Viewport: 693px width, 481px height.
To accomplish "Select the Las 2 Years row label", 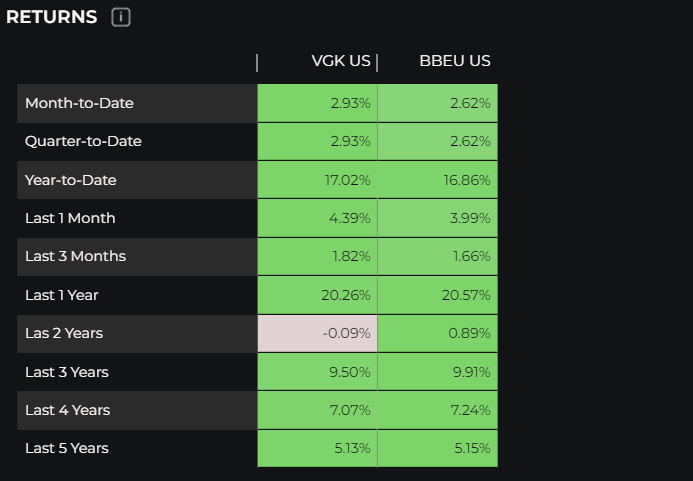I will coord(64,333).
